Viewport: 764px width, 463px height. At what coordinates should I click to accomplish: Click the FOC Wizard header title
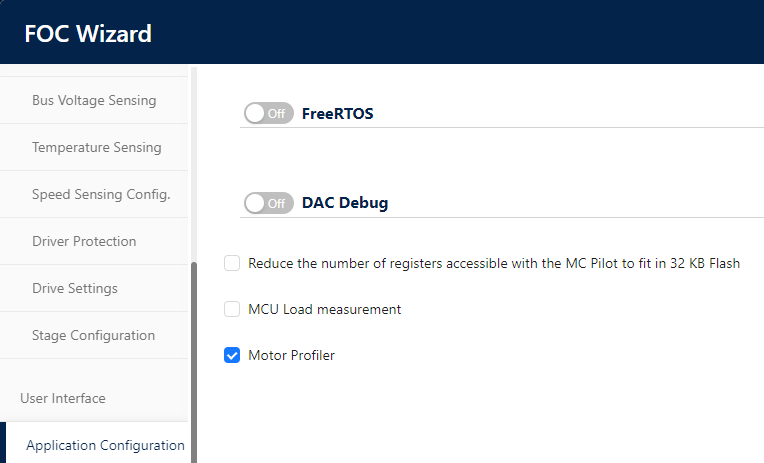click(x=88, y=33)
